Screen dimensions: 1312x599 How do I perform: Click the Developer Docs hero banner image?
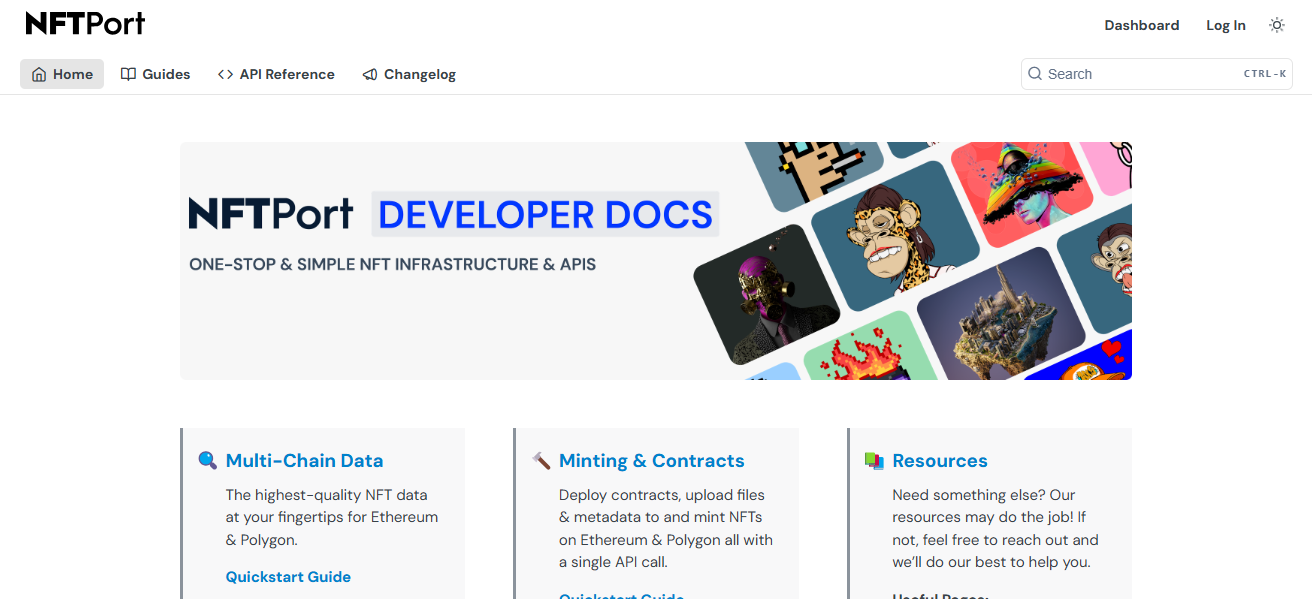click(656, 261)
